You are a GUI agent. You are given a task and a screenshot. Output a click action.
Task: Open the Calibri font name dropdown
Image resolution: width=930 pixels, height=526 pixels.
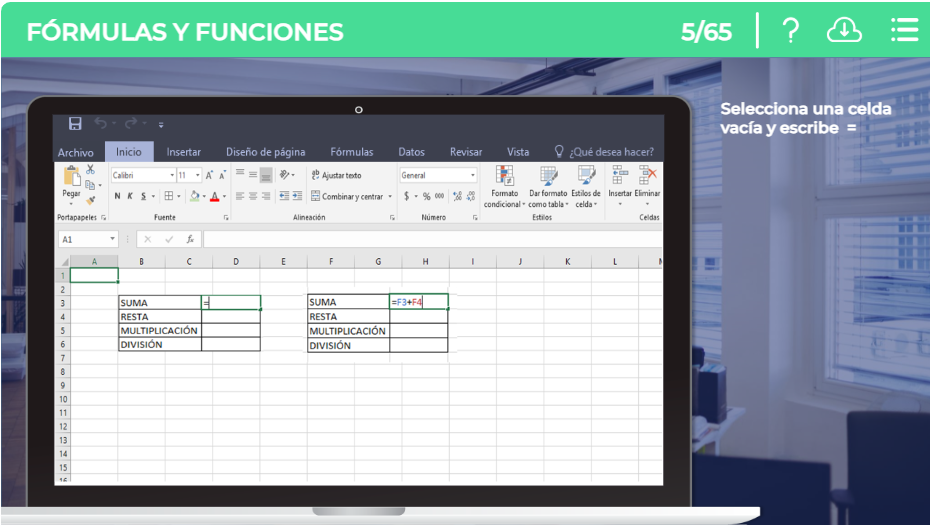click(170, 175)
